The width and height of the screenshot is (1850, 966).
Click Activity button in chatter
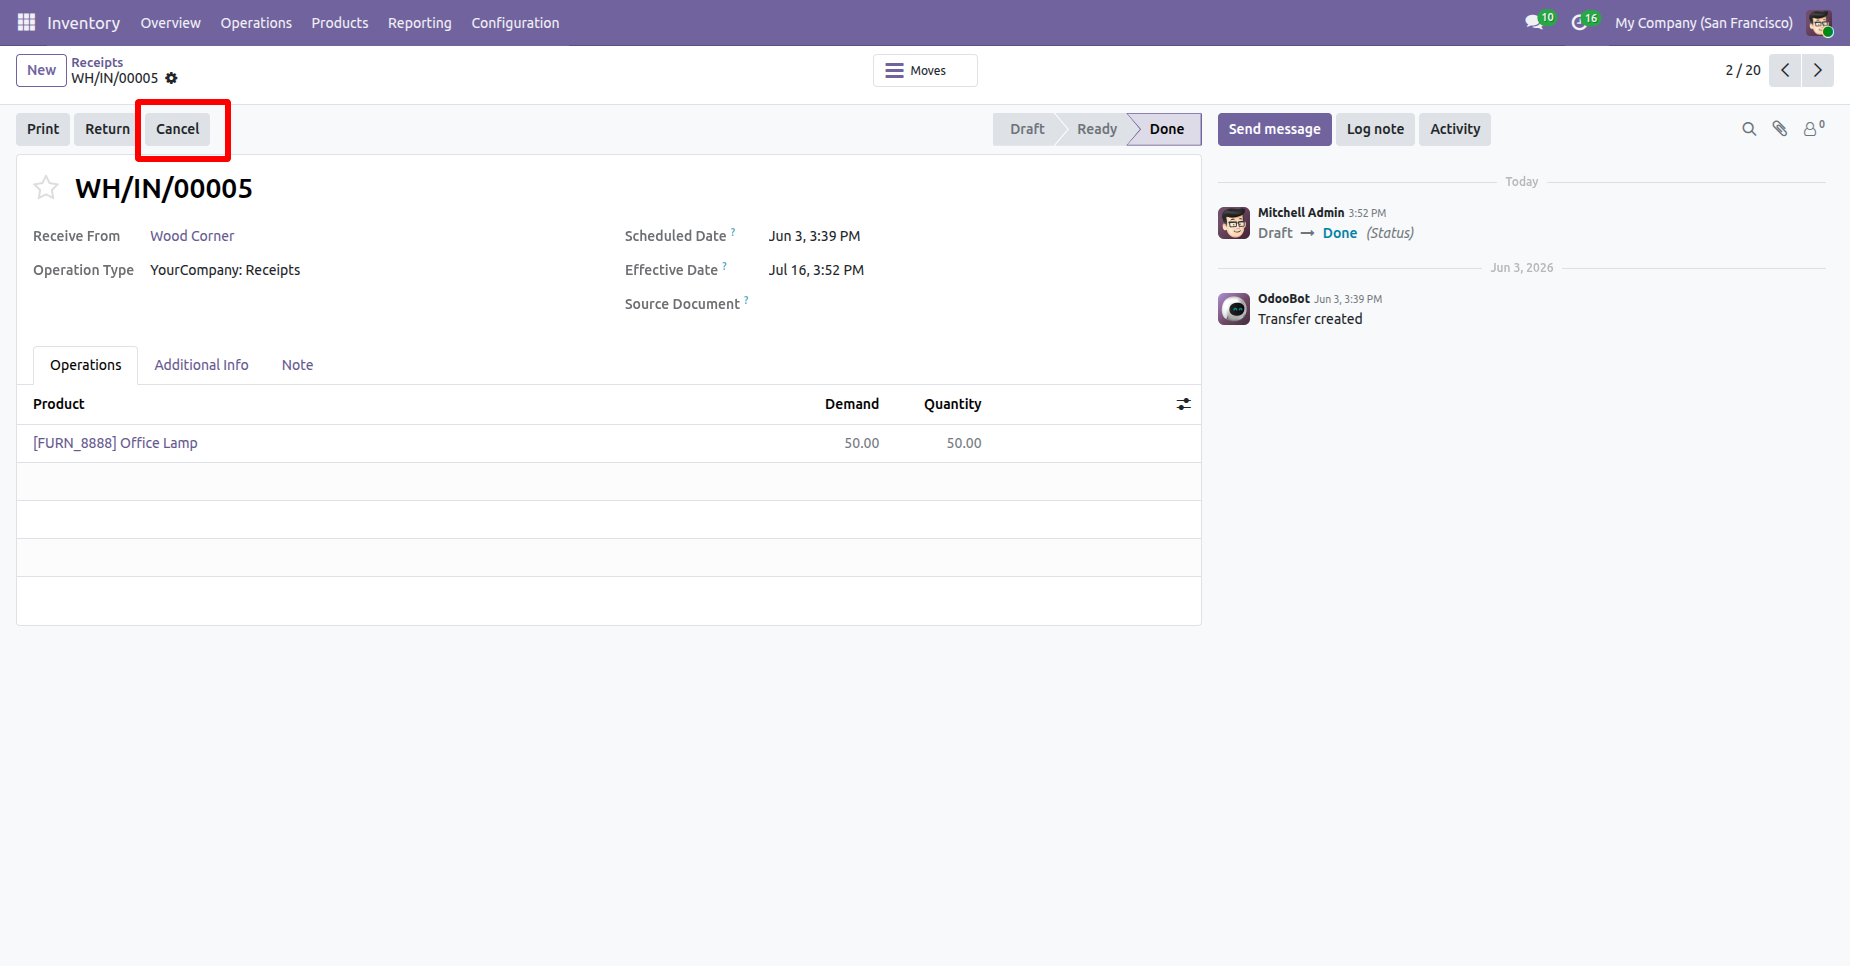pyautogui.click(x=1455, y=129)
